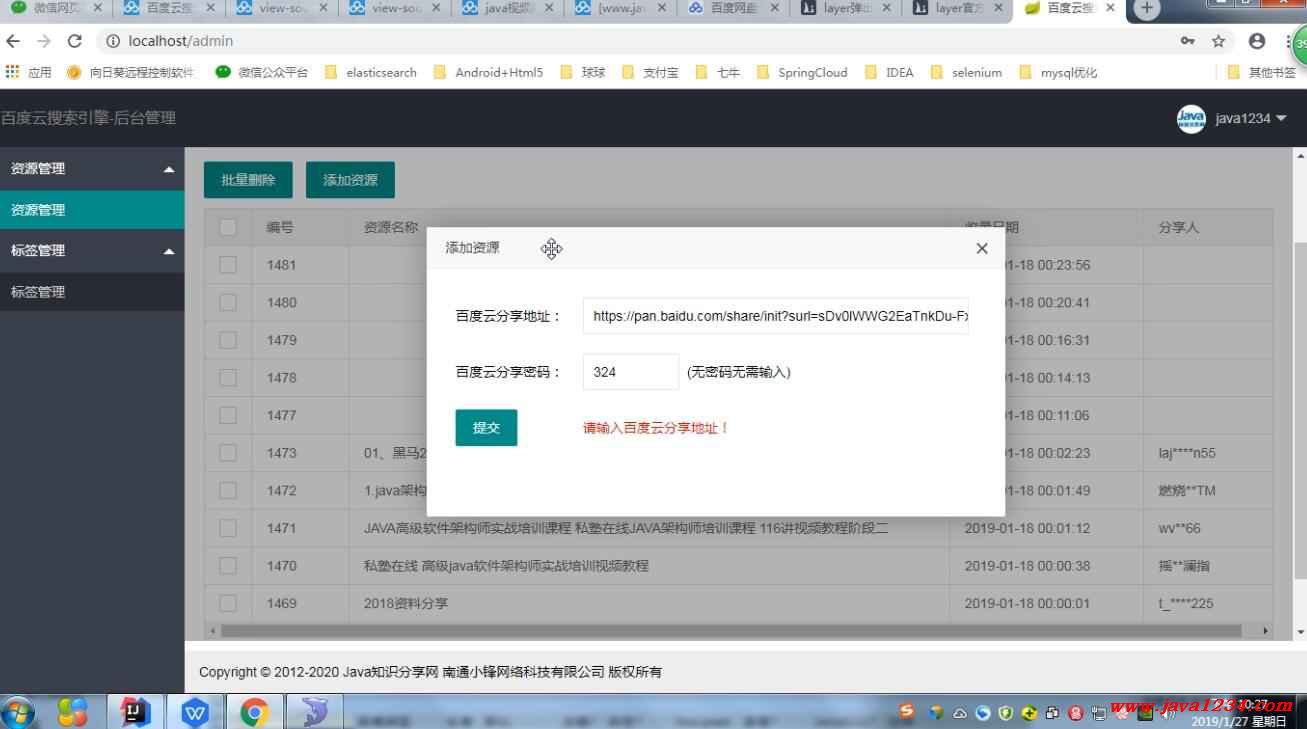
Task: Click the 添加资源 button
Action: click(350, 180)
